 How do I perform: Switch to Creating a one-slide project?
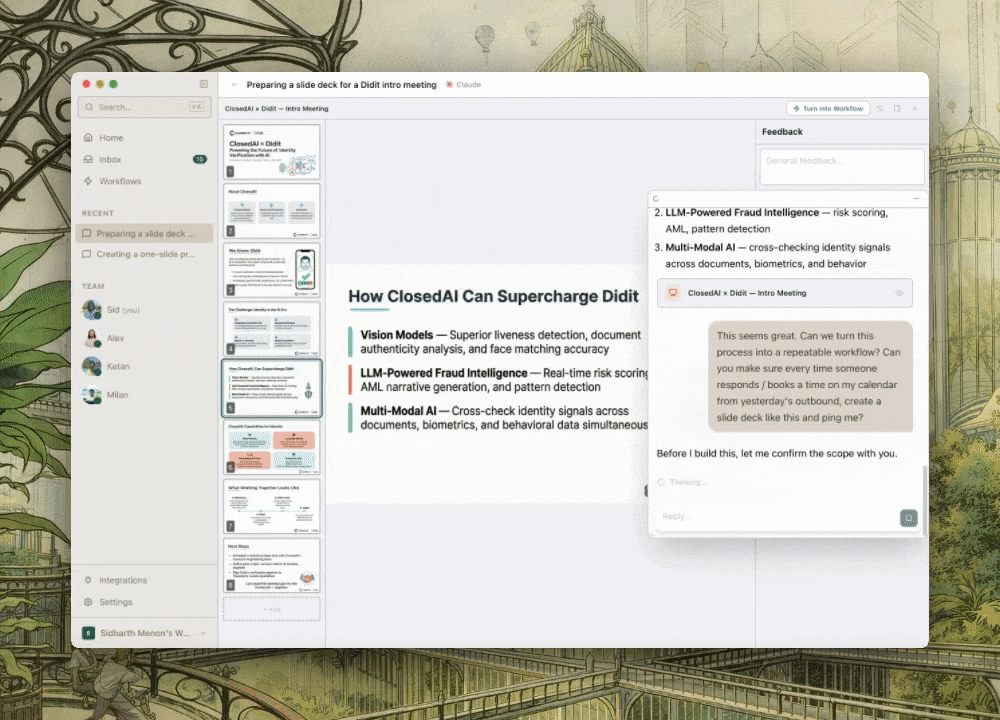point(140,254)
